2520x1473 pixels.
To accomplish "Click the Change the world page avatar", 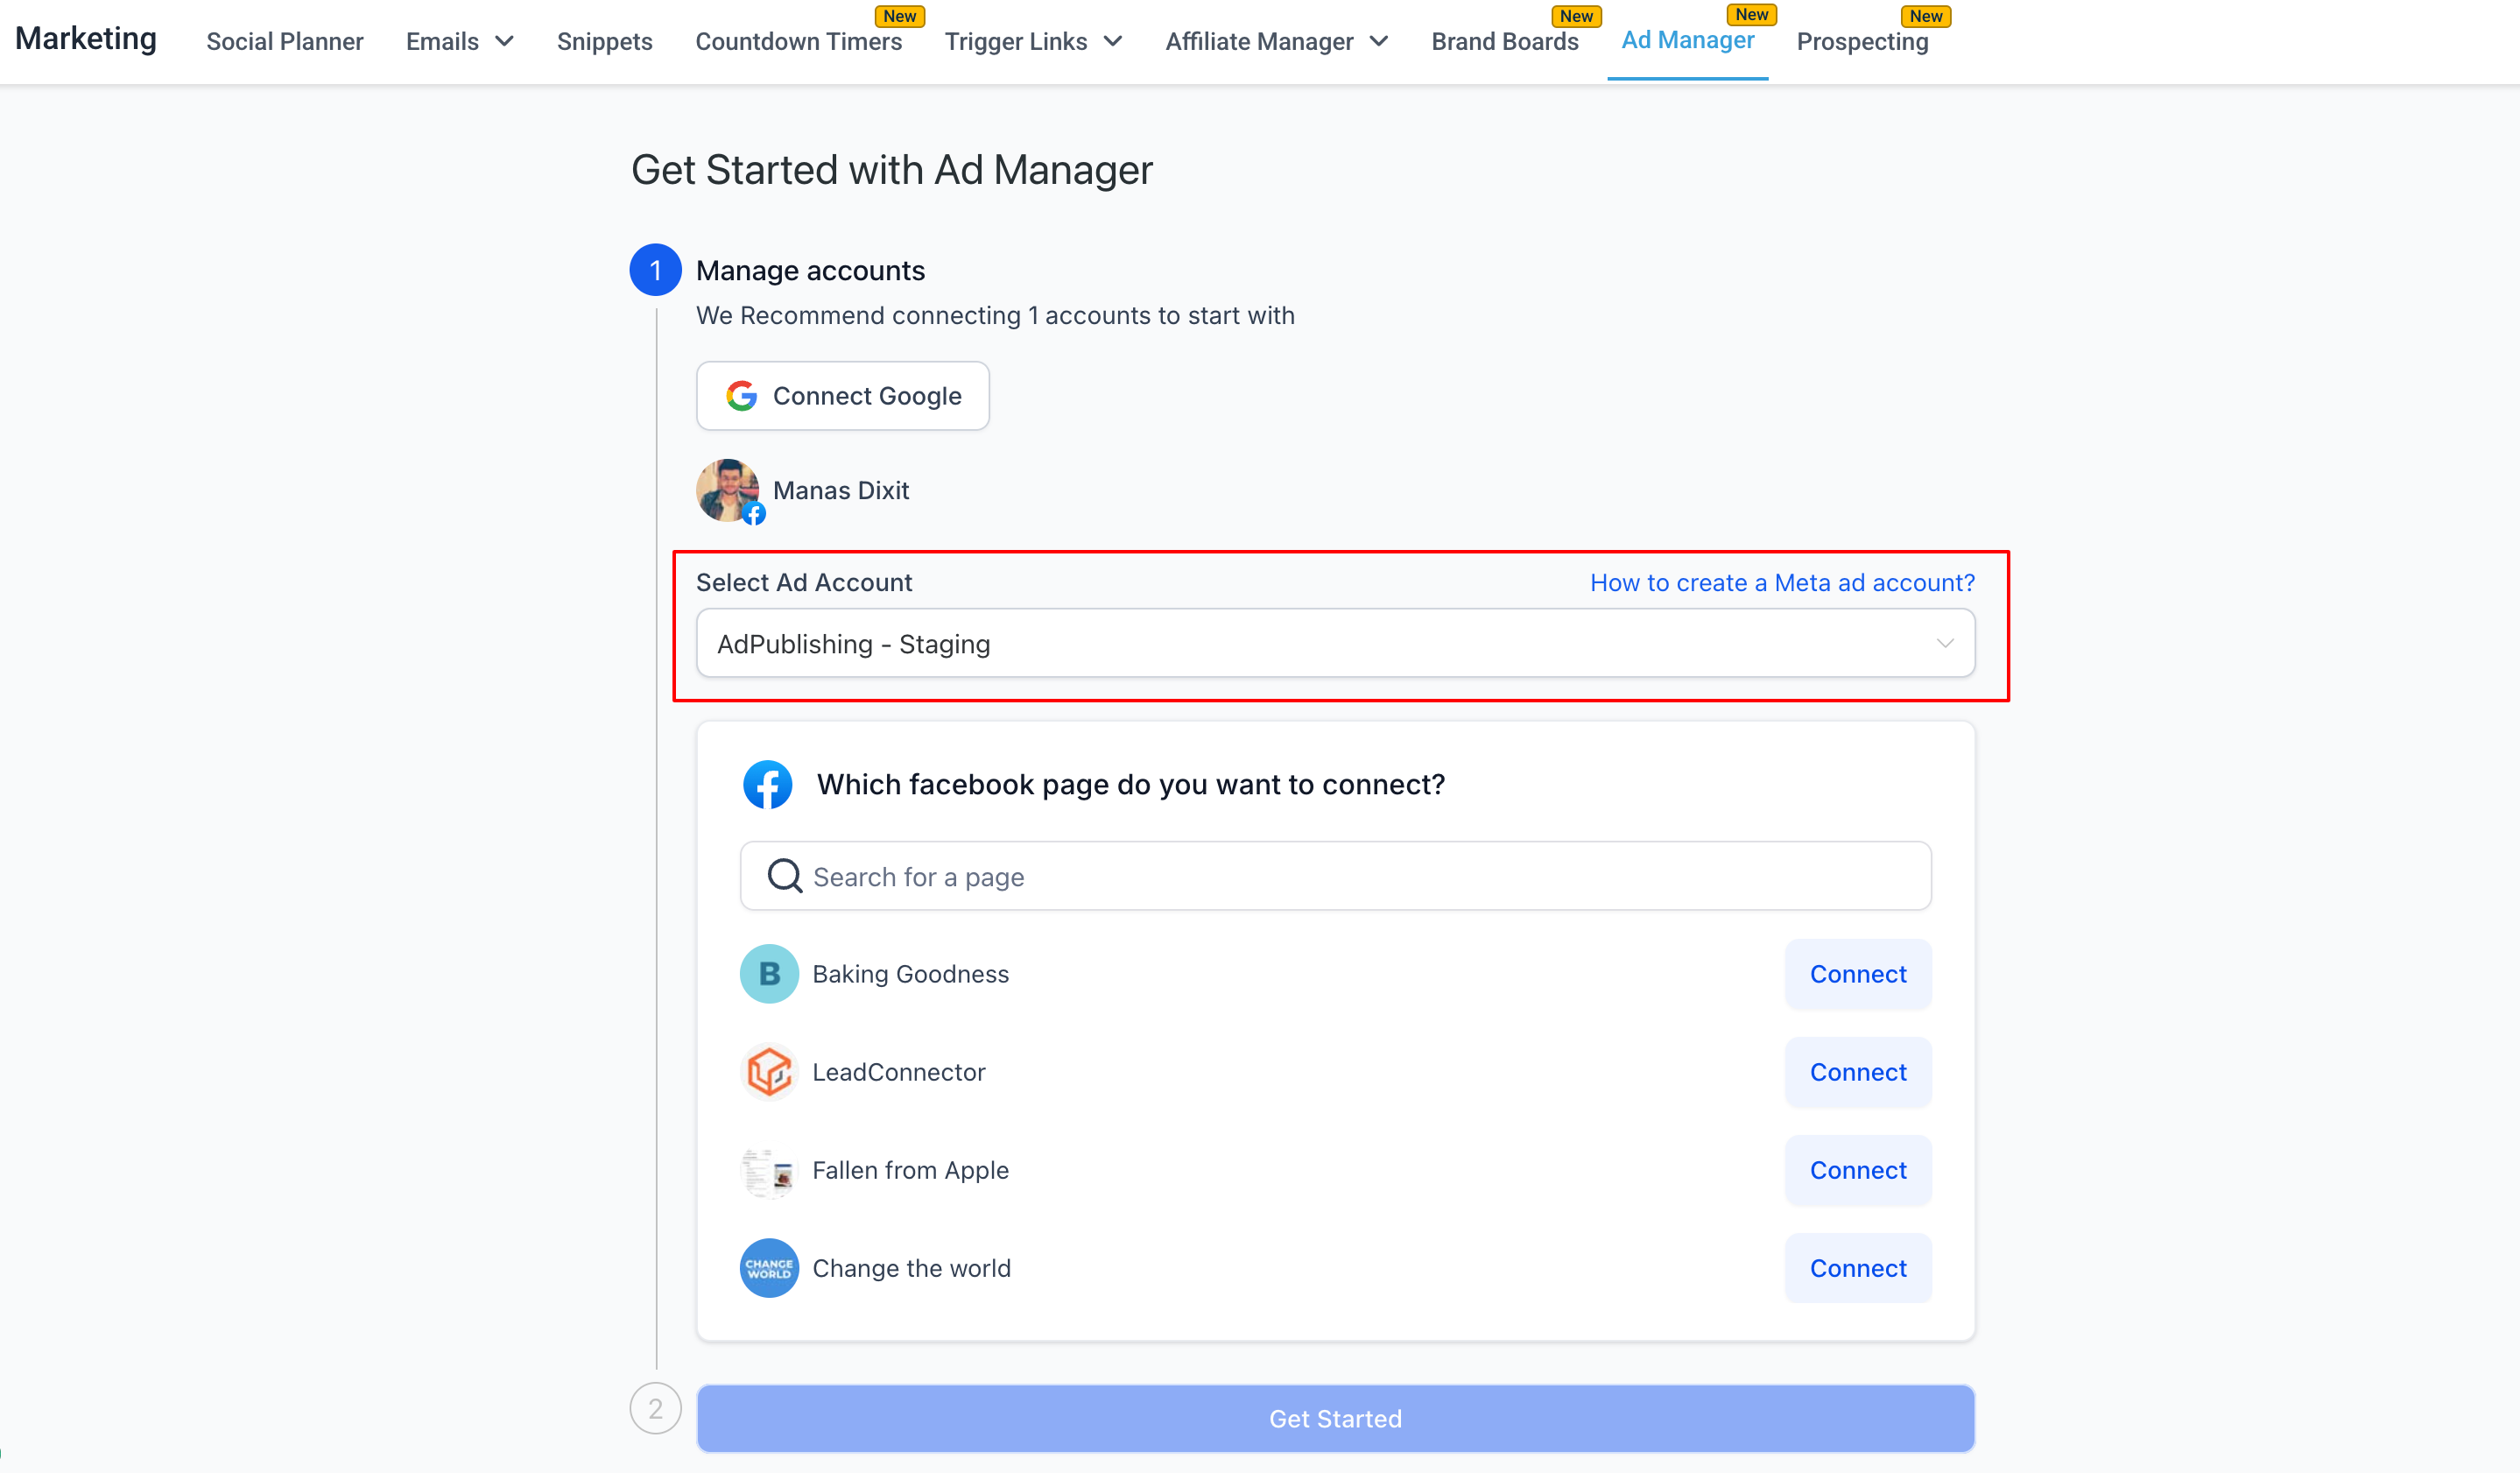I will click(769, 1268).
